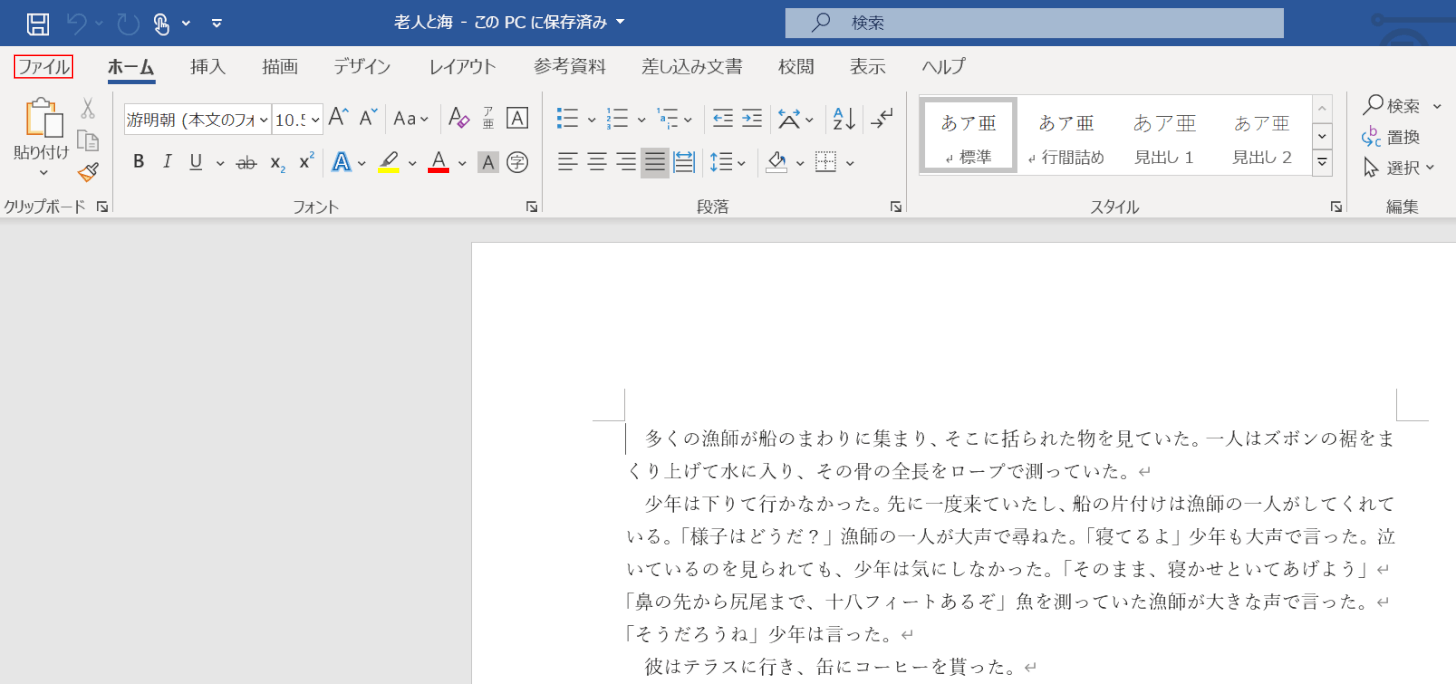Increase the paragraph indent
Screen dimensions: 1456x684
click(x=752, y=118)
